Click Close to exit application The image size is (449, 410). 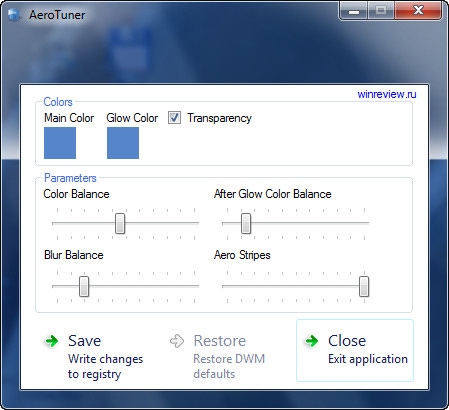pyautogui.click(x=355, y=350)
